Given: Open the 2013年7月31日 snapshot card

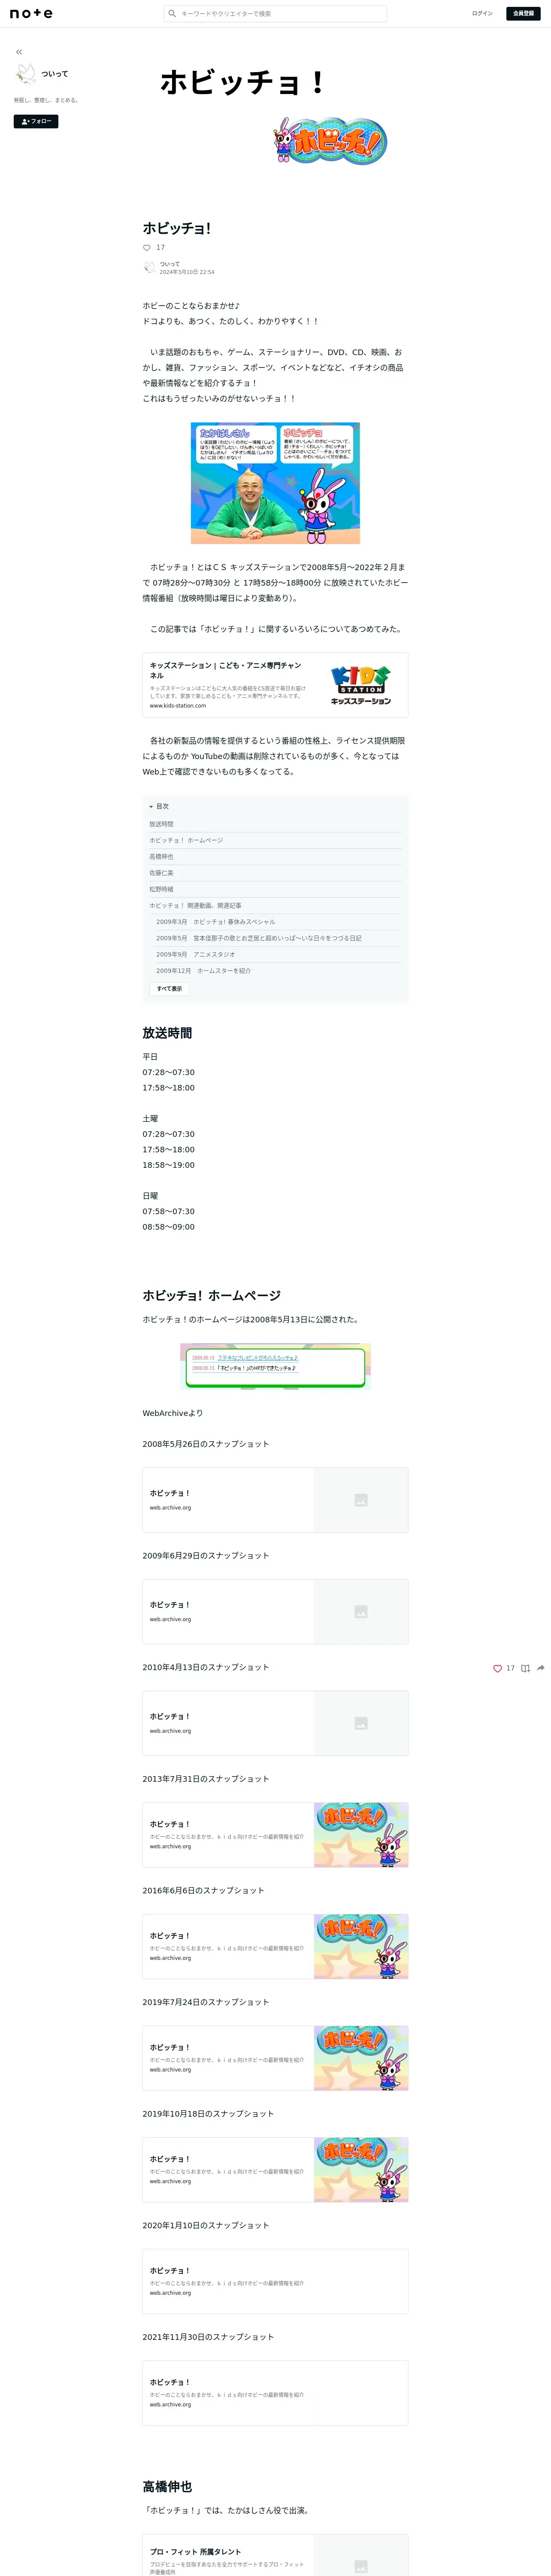Looking at the screenshot, I should pyautogui.click(x=275, y=1835).
